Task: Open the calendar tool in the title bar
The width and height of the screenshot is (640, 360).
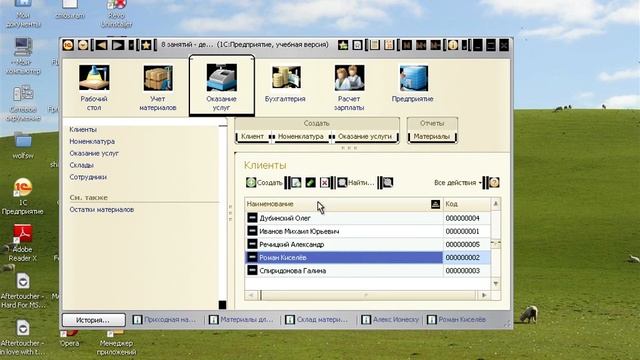Action: click(x=389, y=45)
